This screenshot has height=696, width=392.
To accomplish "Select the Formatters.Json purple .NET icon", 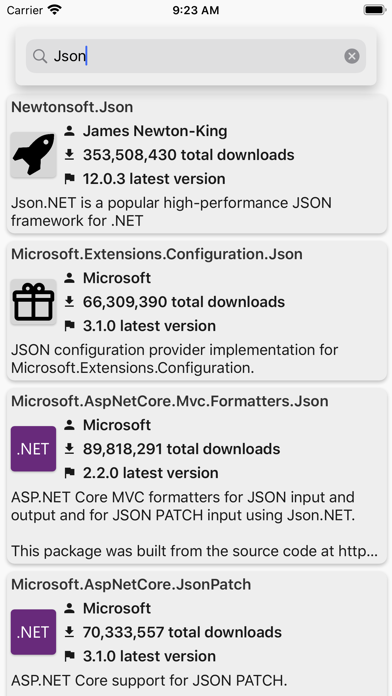I will 33,449.
